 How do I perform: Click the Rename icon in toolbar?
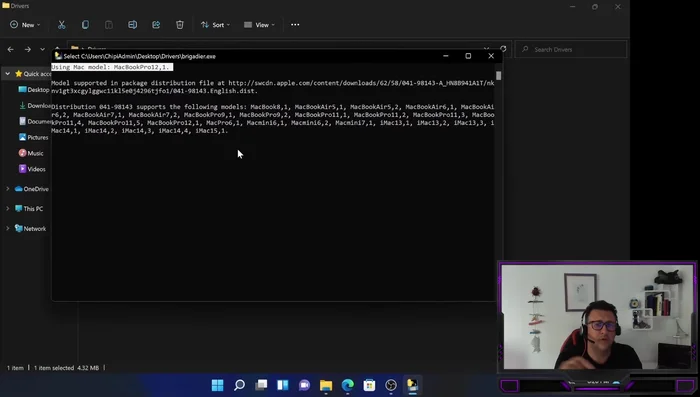(133, 25)
